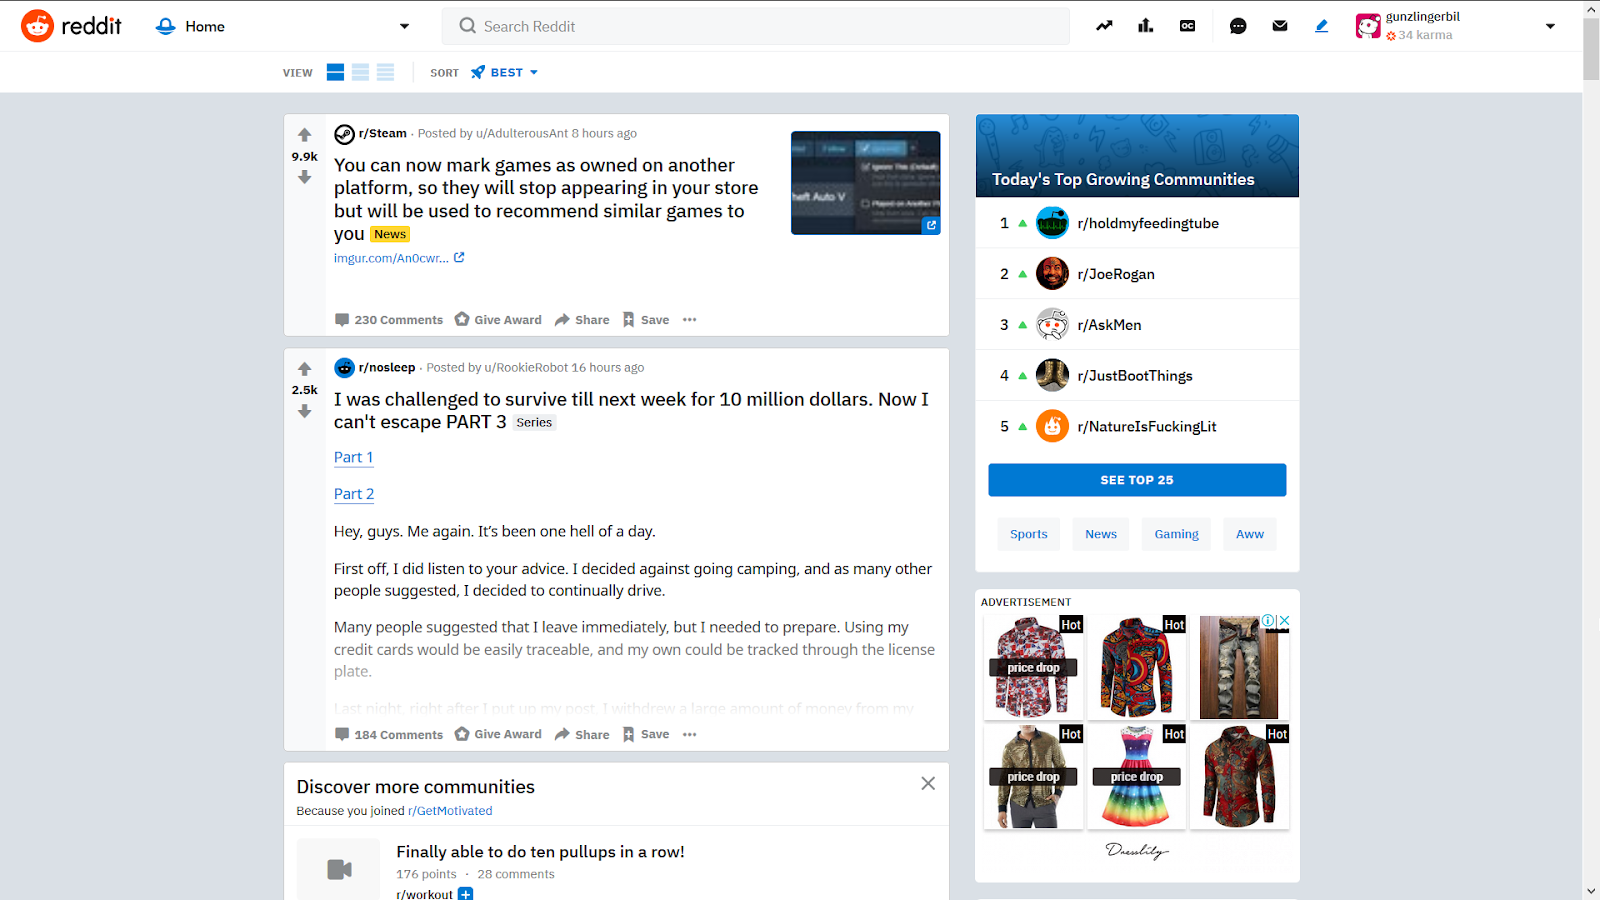This screenshot has height=900, width=1600.
Task: Open the r/GetMotivated link
Action: pyautogui.click(x=450, y=811)
